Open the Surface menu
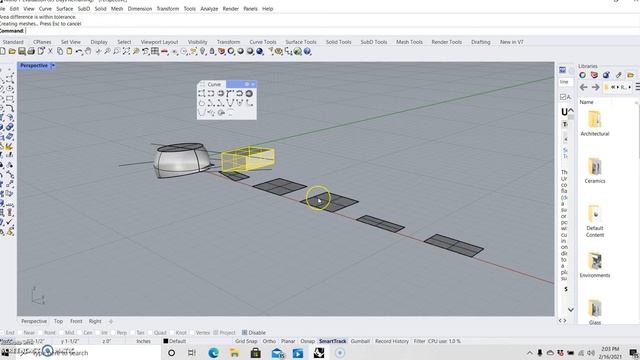This screenshot has width=640, height=360. click(64, 9)
